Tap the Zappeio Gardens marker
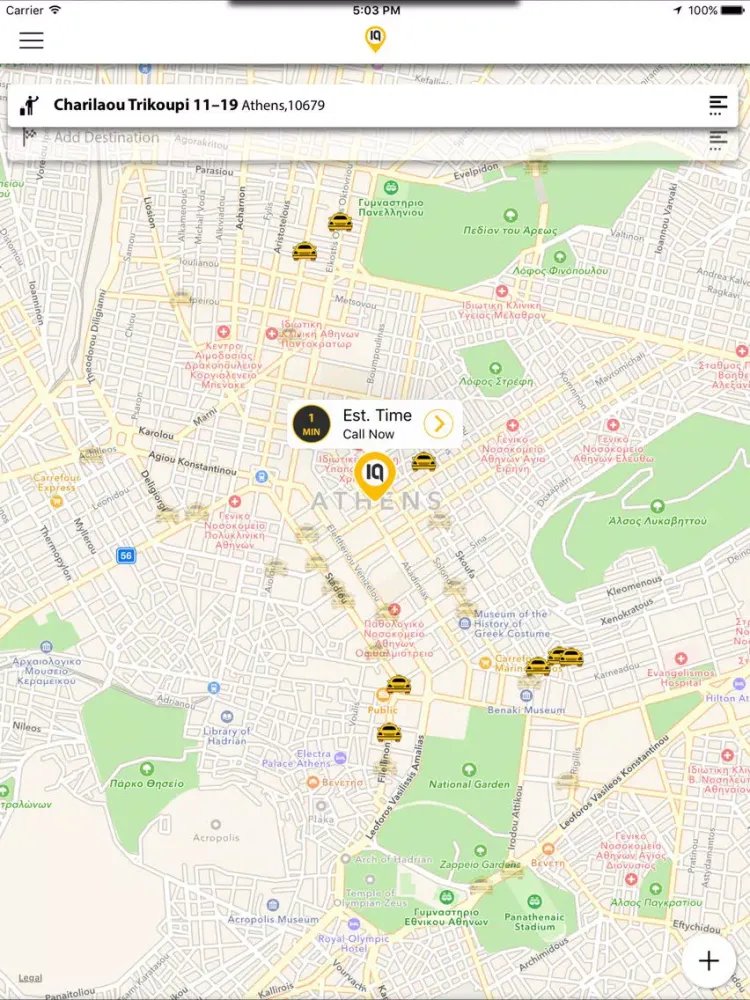This screenshot has height=1000, width=750. 481,851
